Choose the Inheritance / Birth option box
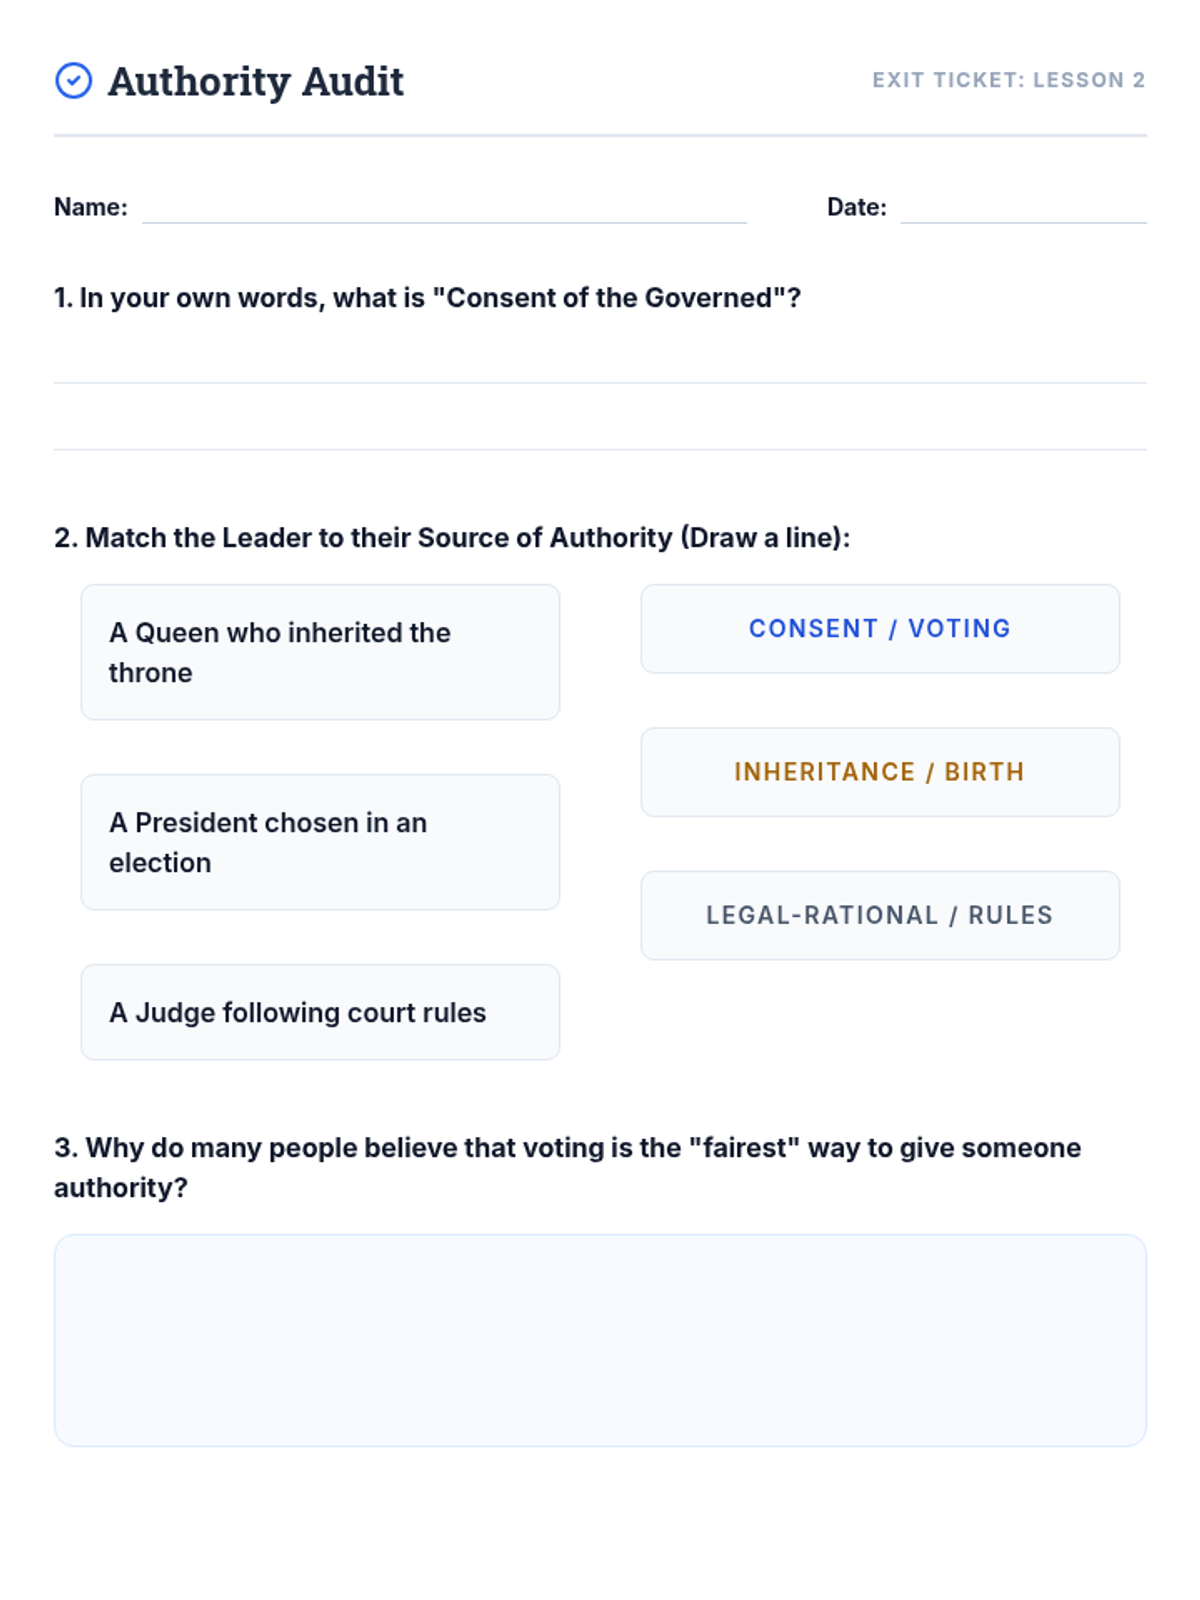This screenshot has width=1200, height=1600. coord(880,772)
